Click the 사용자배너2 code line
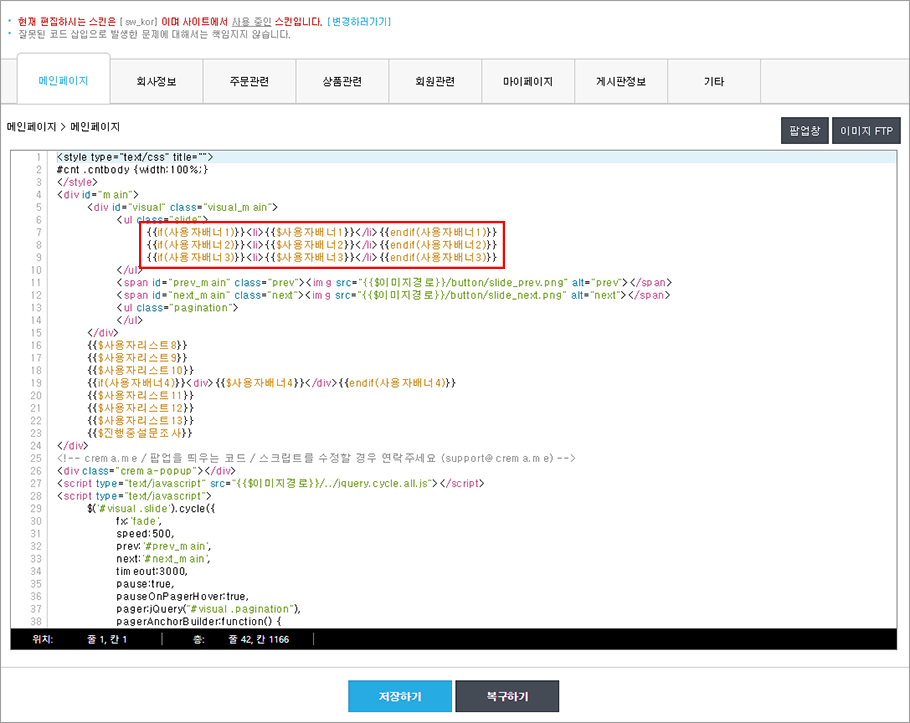 coord(322,245)
